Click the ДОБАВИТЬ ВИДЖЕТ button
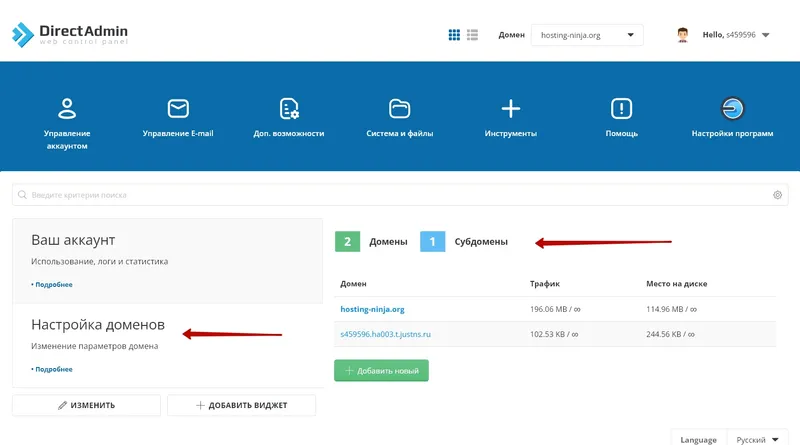Screen dimensions: 800x445 pos(241,405)
